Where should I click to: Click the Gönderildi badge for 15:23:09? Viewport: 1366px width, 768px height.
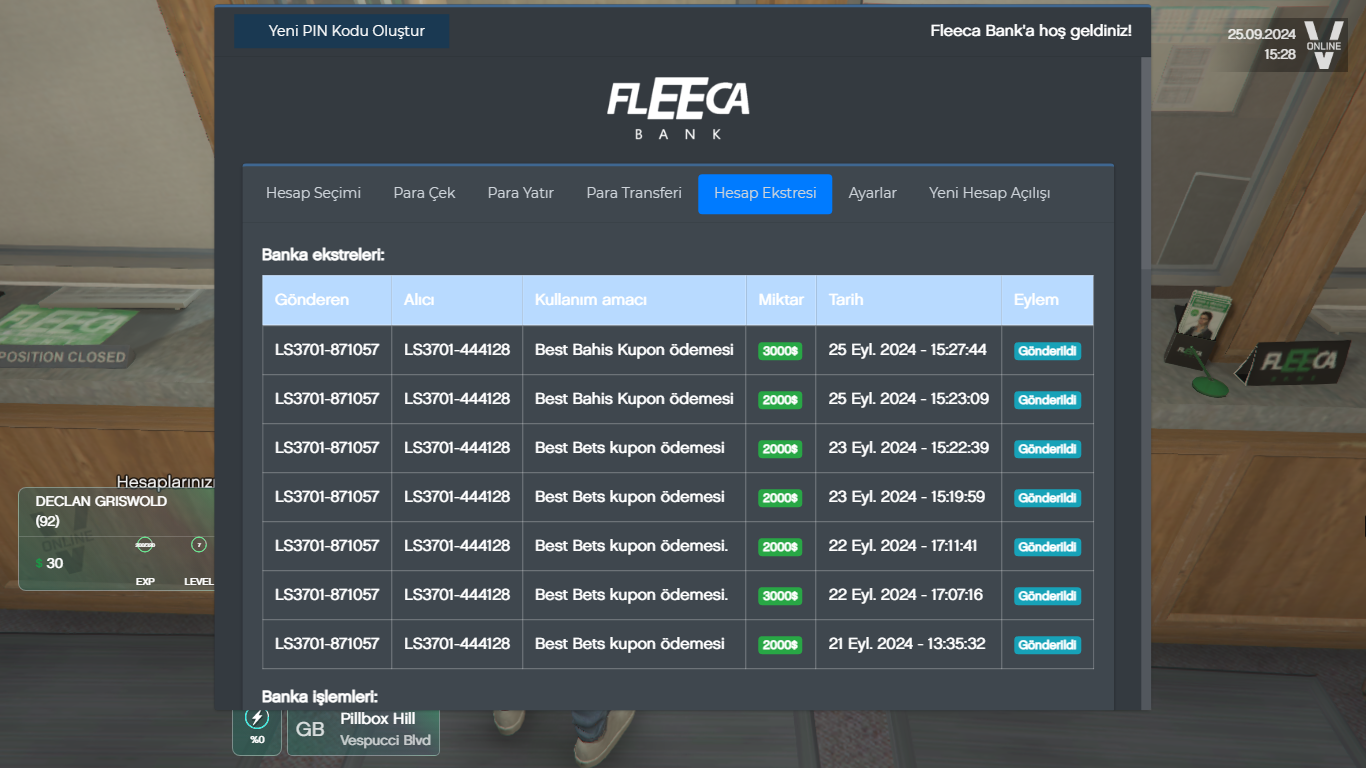(1047, 400)
